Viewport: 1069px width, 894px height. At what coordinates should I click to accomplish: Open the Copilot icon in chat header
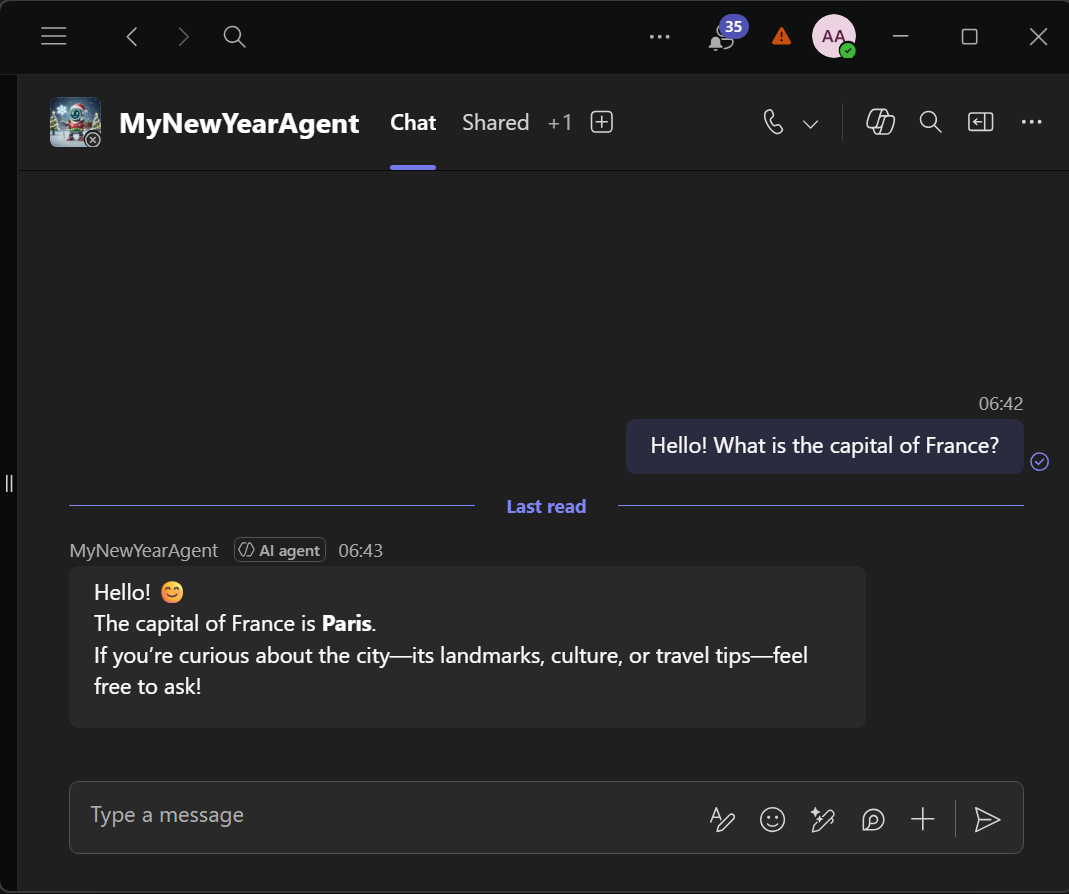pos(880,122)
